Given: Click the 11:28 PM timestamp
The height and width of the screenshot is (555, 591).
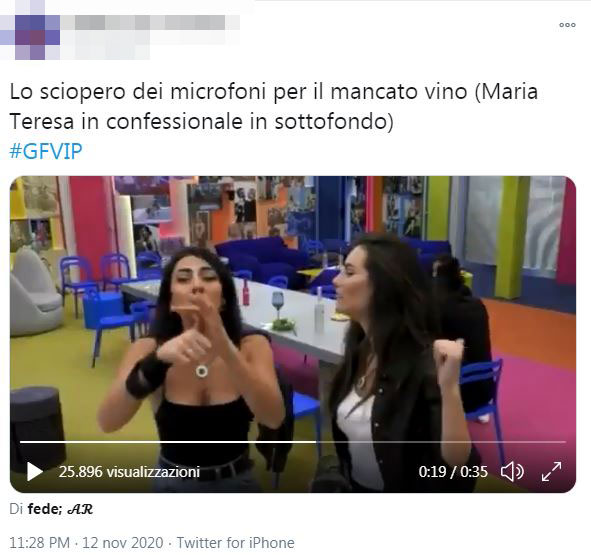Looking at the screenshot, I should pyautogui.click(x=39, y=543).
